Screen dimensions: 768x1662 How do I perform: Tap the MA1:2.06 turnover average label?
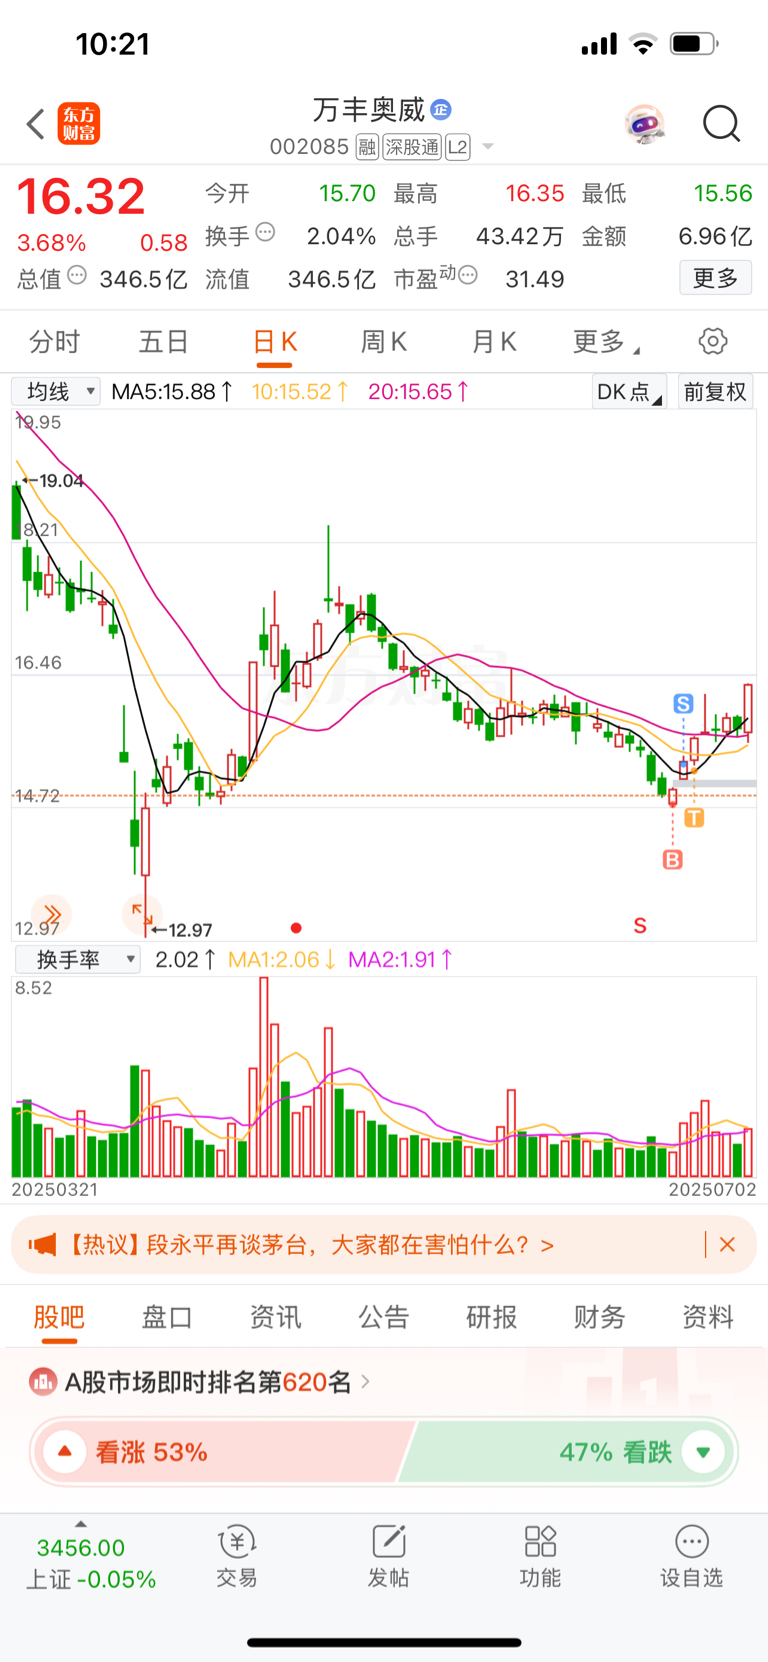click(x=281, y=960)
